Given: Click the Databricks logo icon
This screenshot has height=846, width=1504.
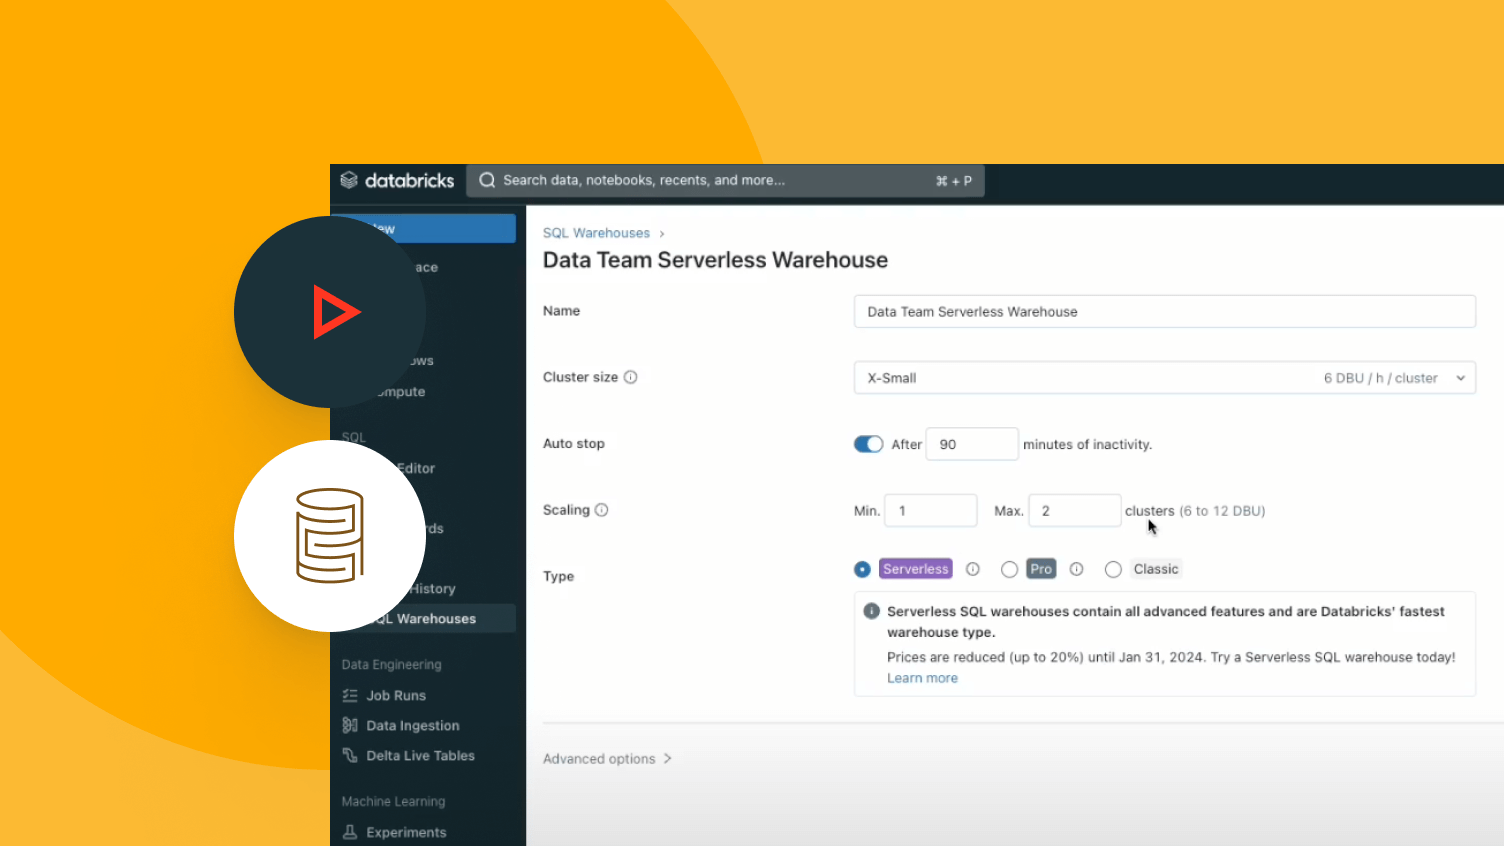Looking at the screenshot, I should click(x=349, y=180).
